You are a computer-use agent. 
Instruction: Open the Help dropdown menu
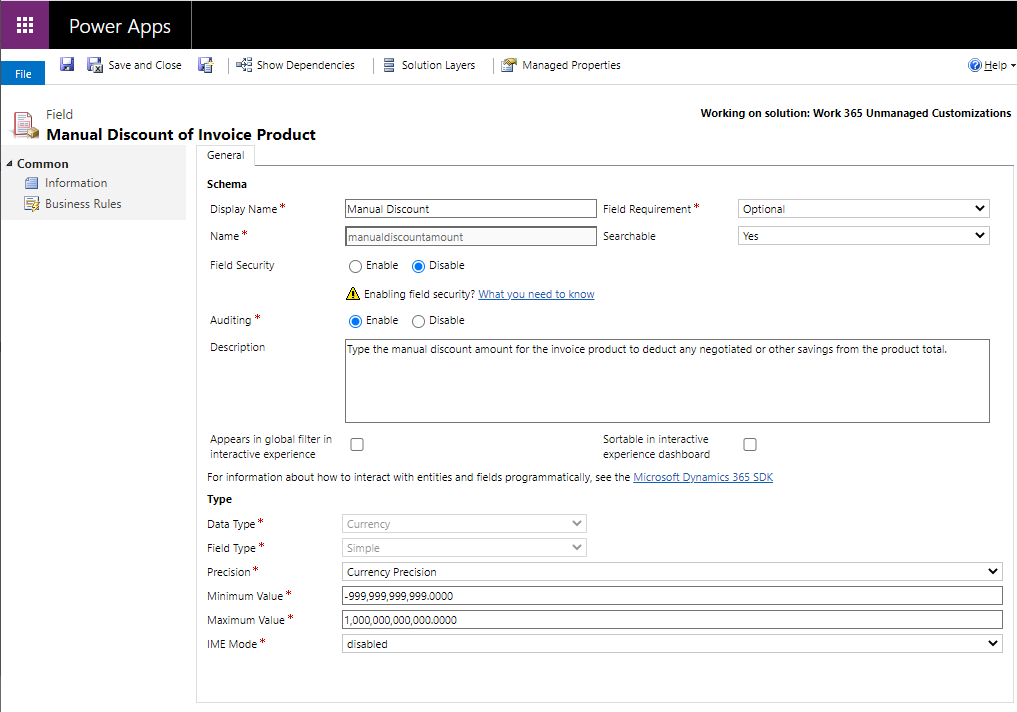pyautogui.click(x=999, y=65)
